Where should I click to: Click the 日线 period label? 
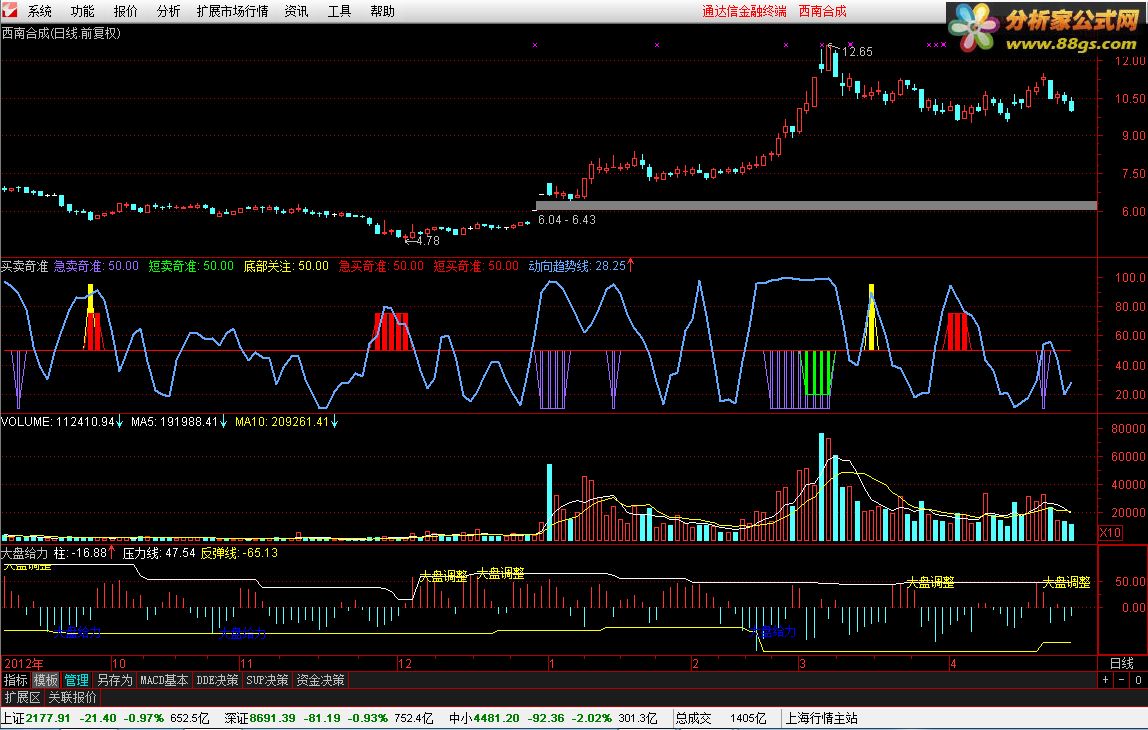pos(1122,663)
